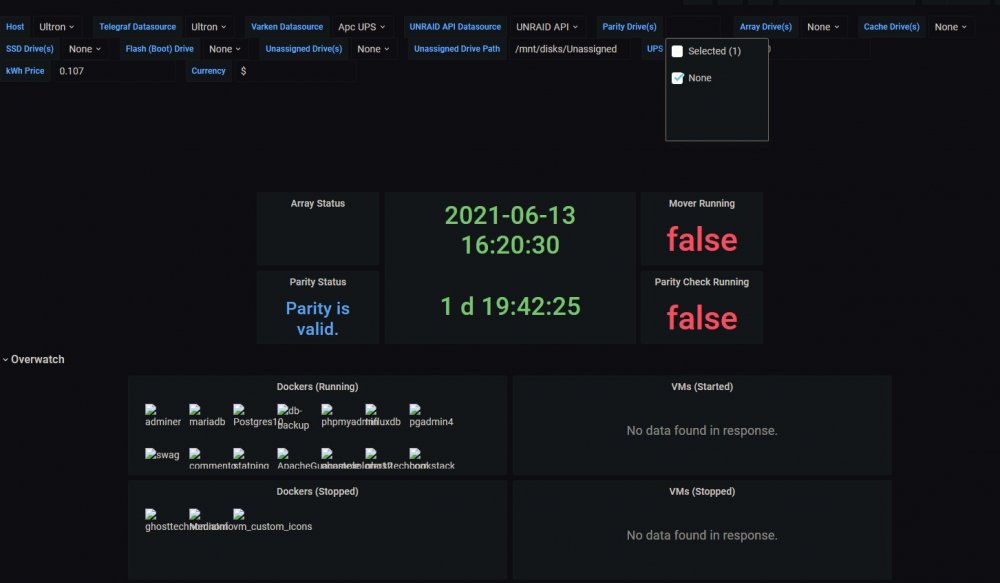Uncheck the None option checkbox
Image resolution: width=1000 pixels, height=583 pixels.
coord(677,78)
